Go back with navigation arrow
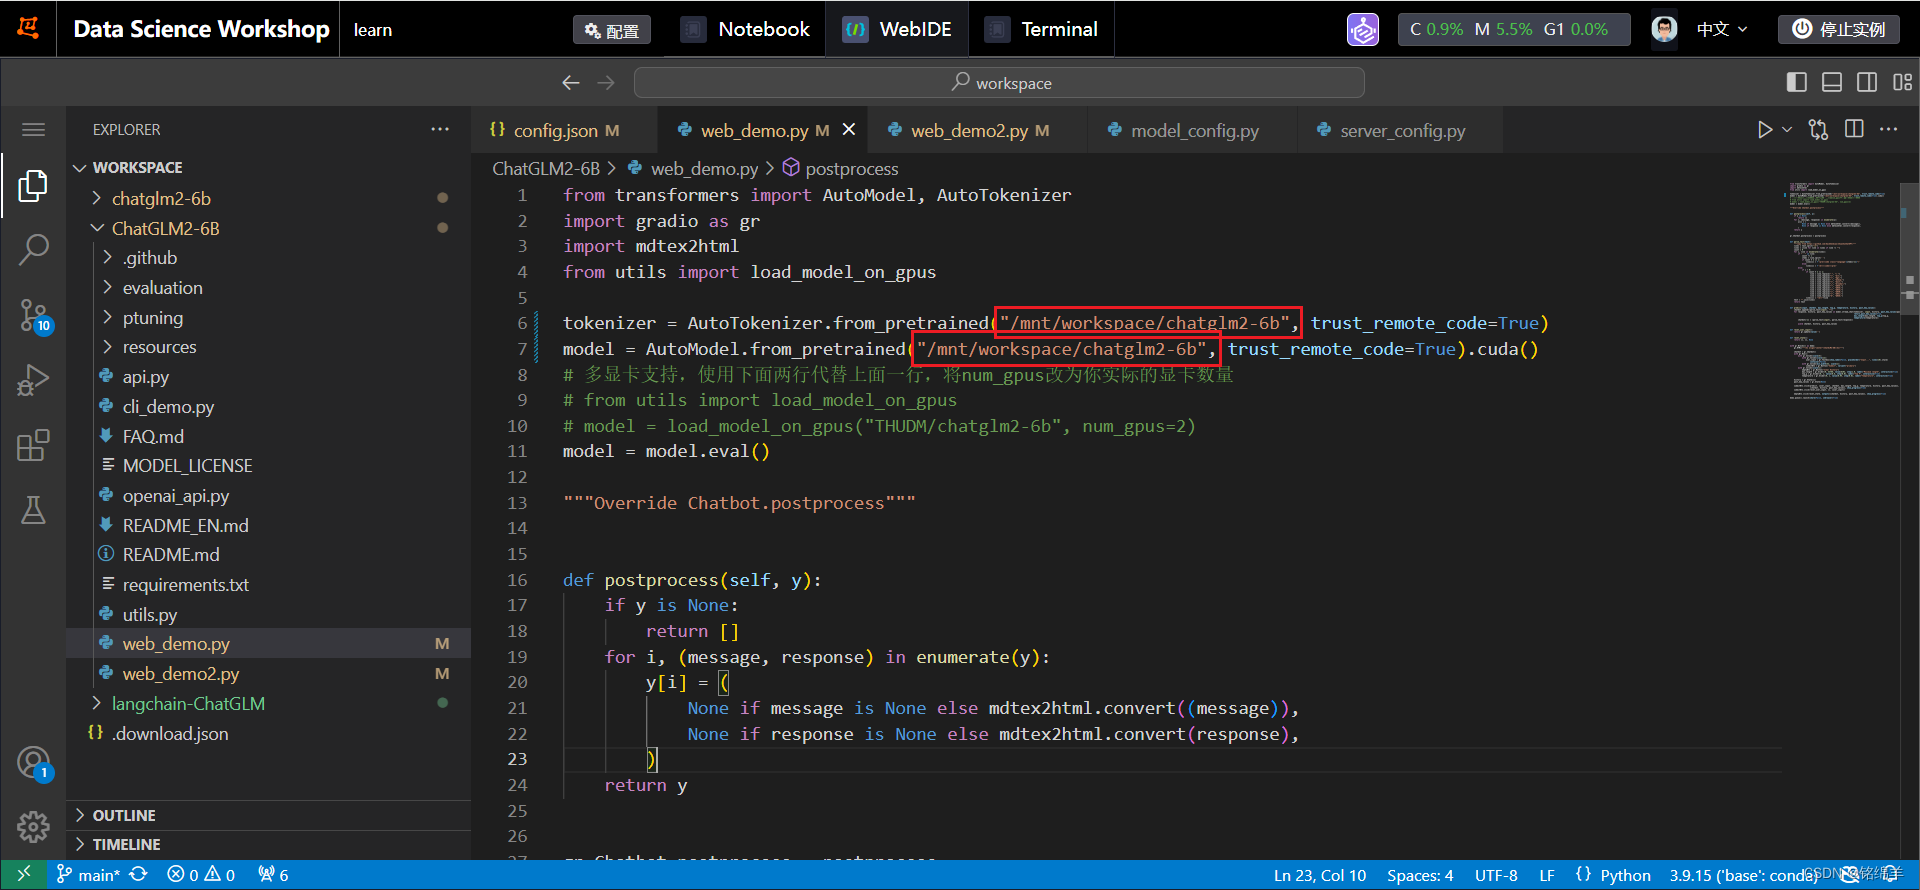Viewport: 1920px width, 890px height. tap(571, 83)
